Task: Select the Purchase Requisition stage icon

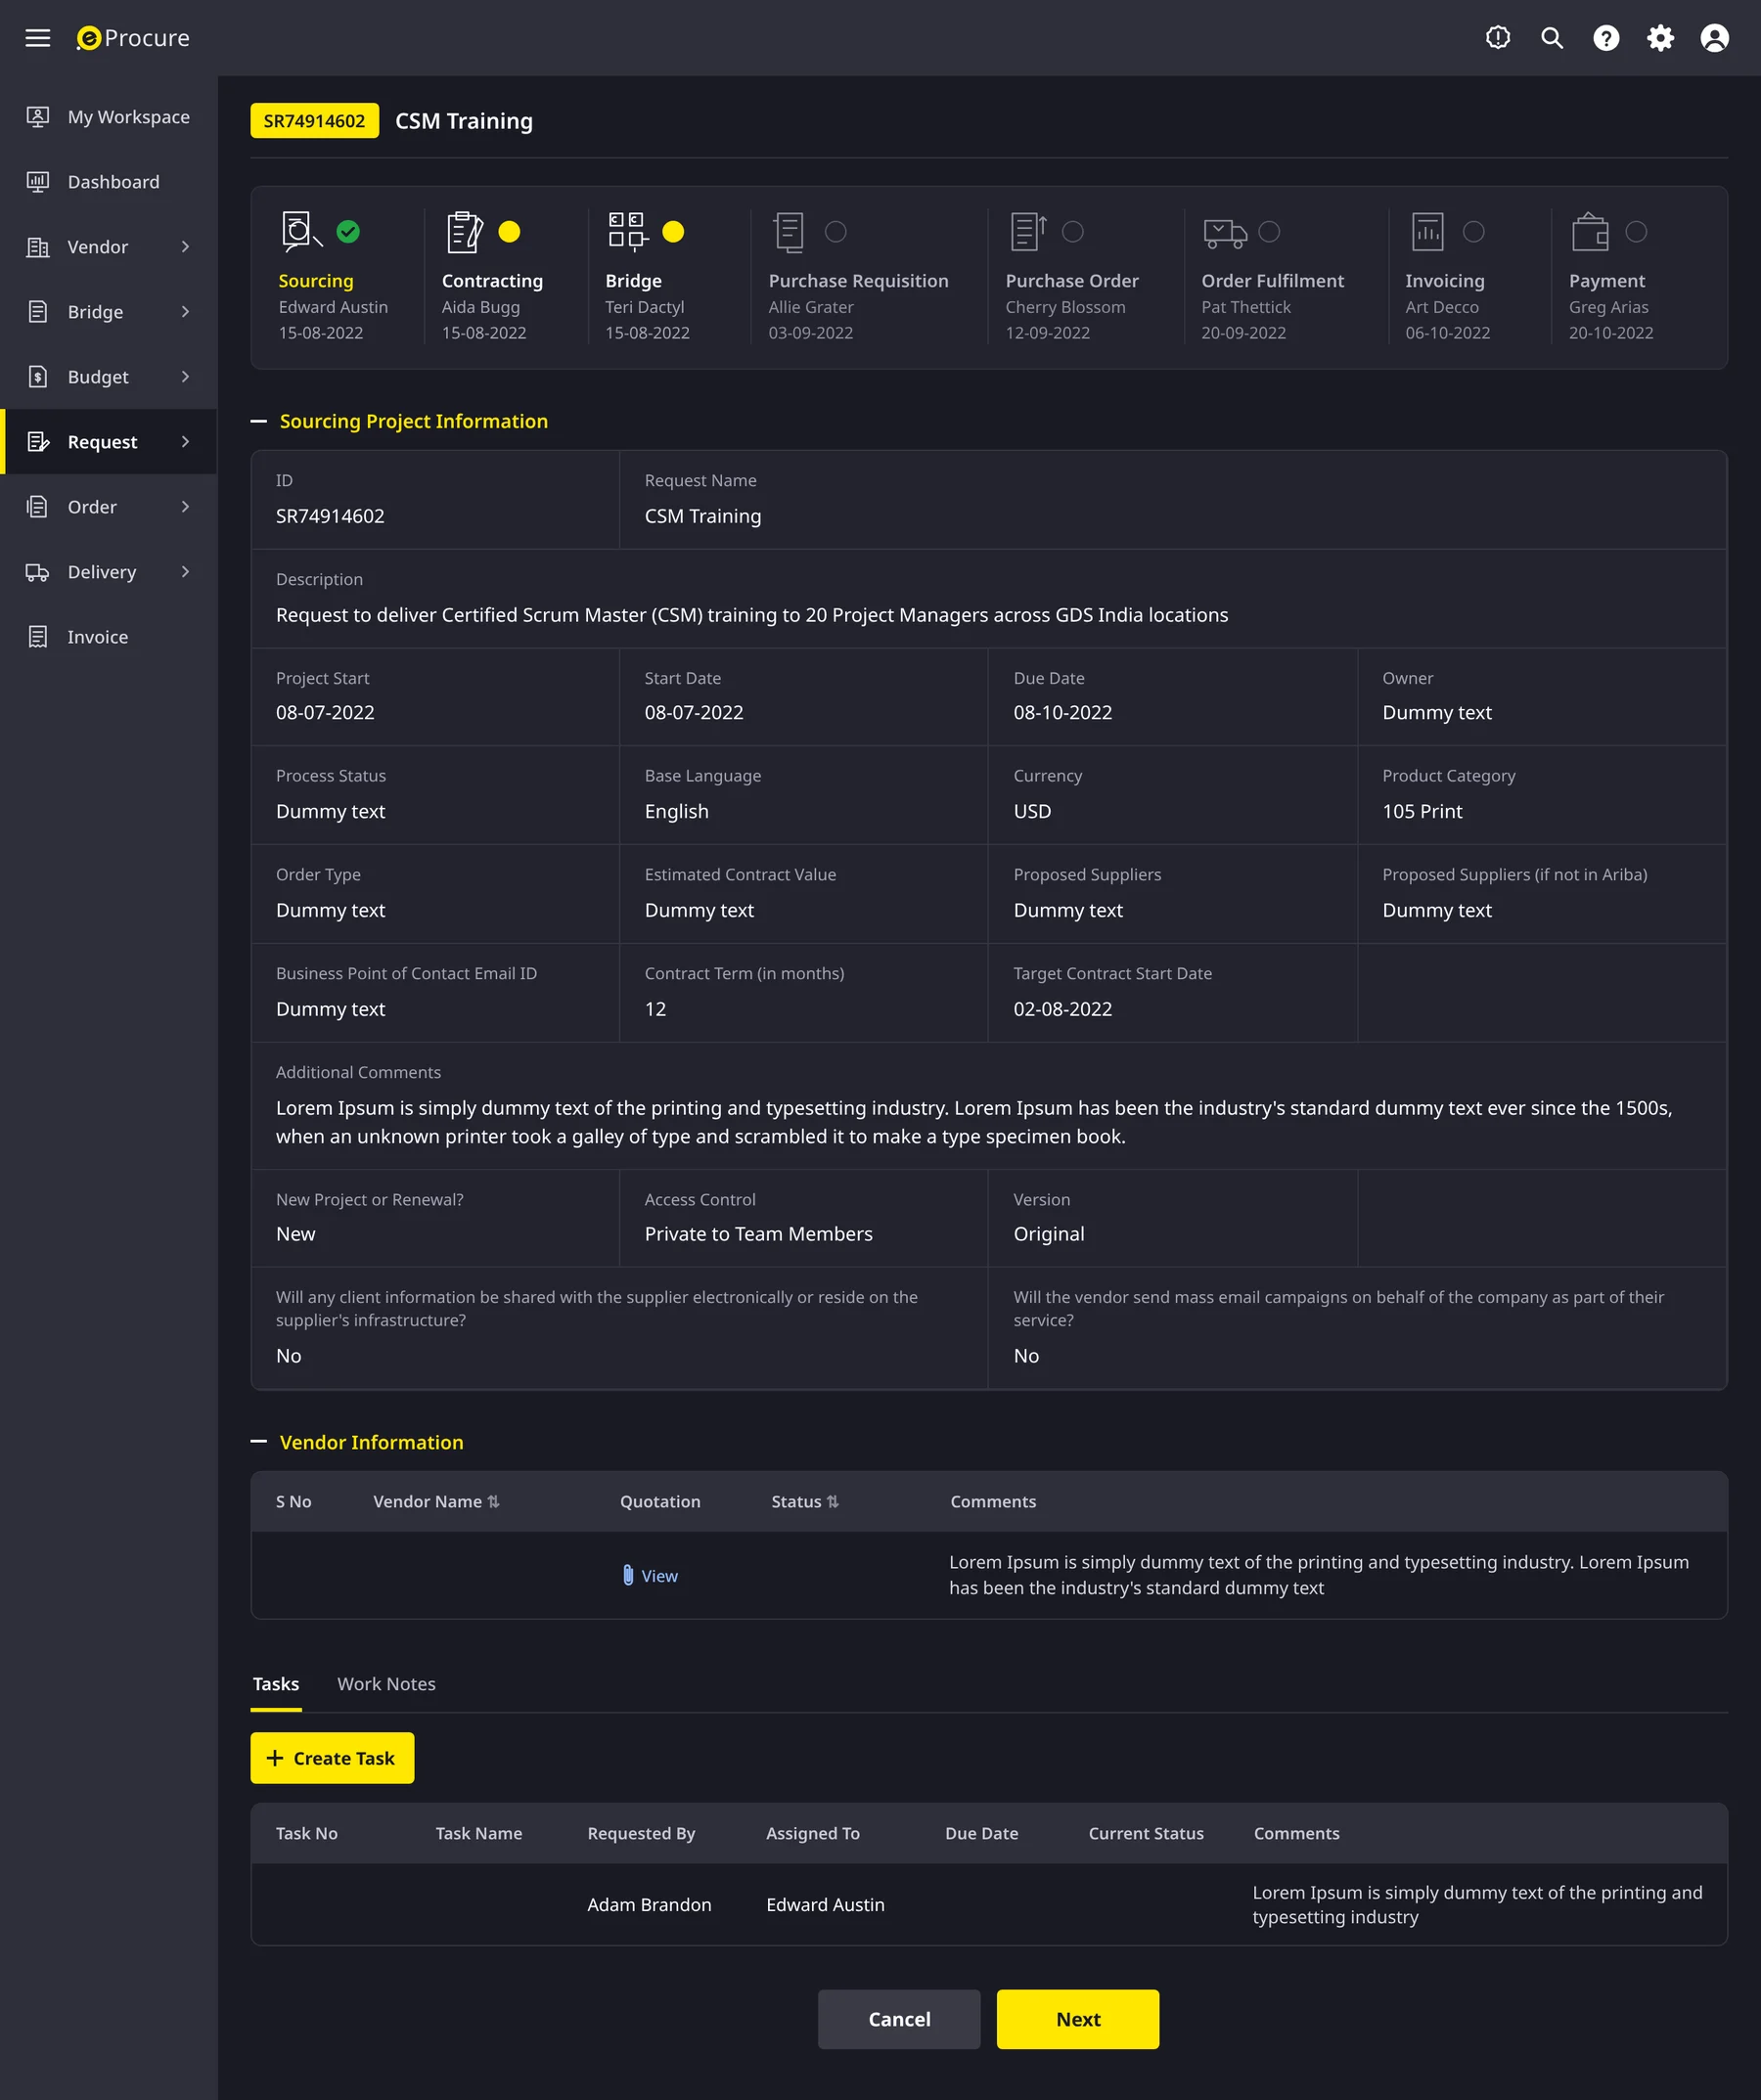Action: click(x=789, y=231)
